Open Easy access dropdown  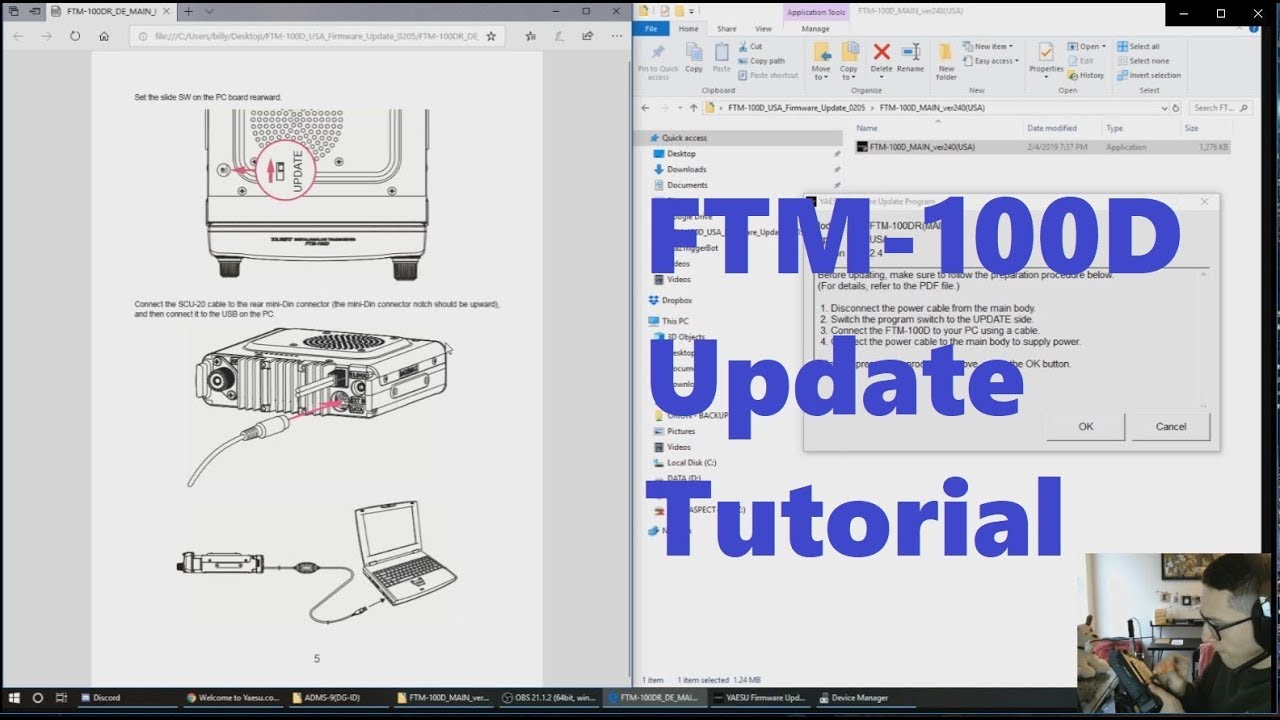[x=991, y=61]
